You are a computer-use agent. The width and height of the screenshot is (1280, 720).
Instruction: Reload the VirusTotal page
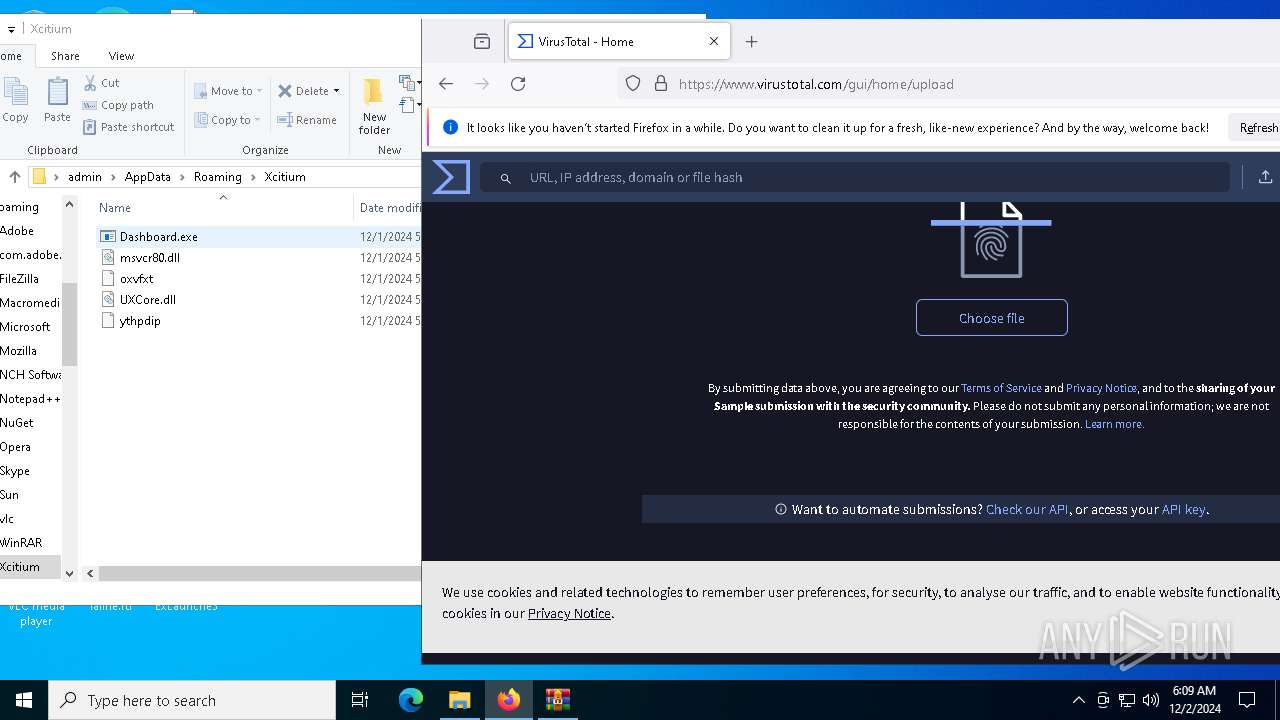pos(518,84)
